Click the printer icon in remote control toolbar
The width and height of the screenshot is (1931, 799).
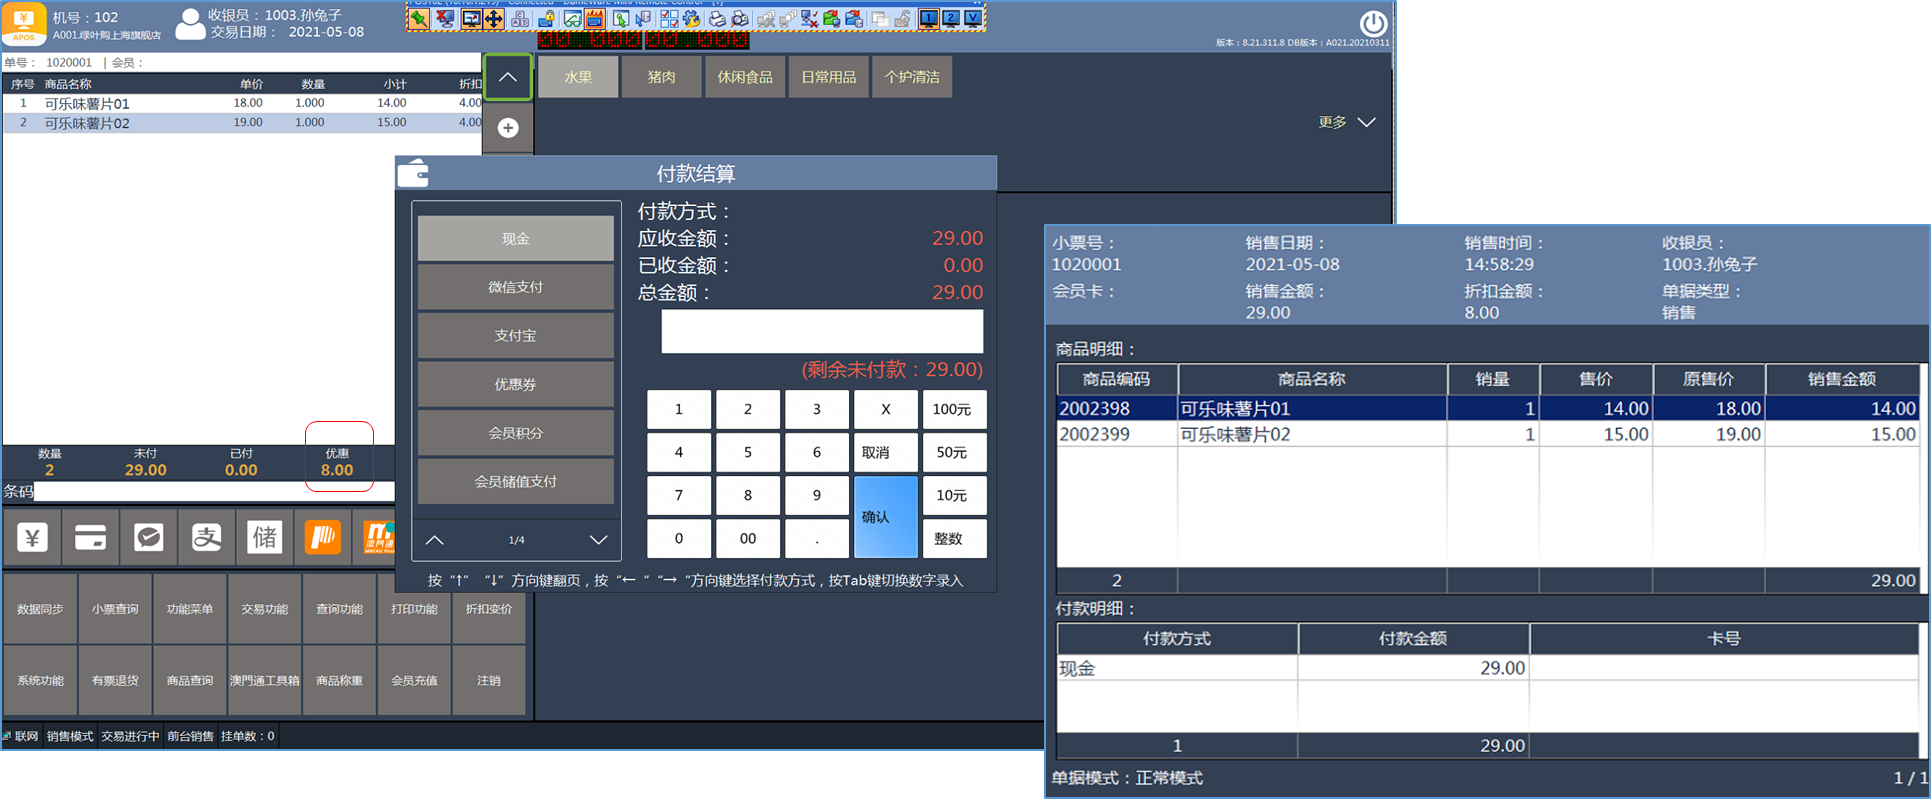pyautogui.click(x=718, y=19)
